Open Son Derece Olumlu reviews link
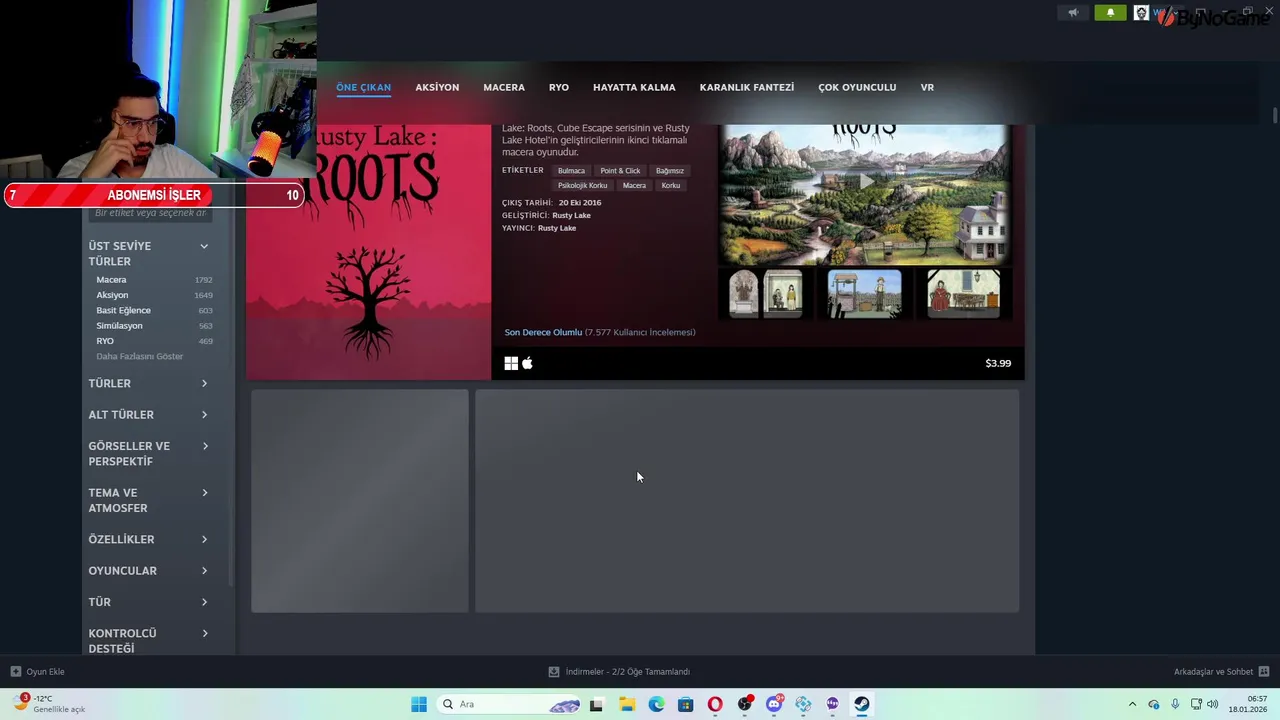The width and height of the screenshot is (1280, 720). coord(543,332)
